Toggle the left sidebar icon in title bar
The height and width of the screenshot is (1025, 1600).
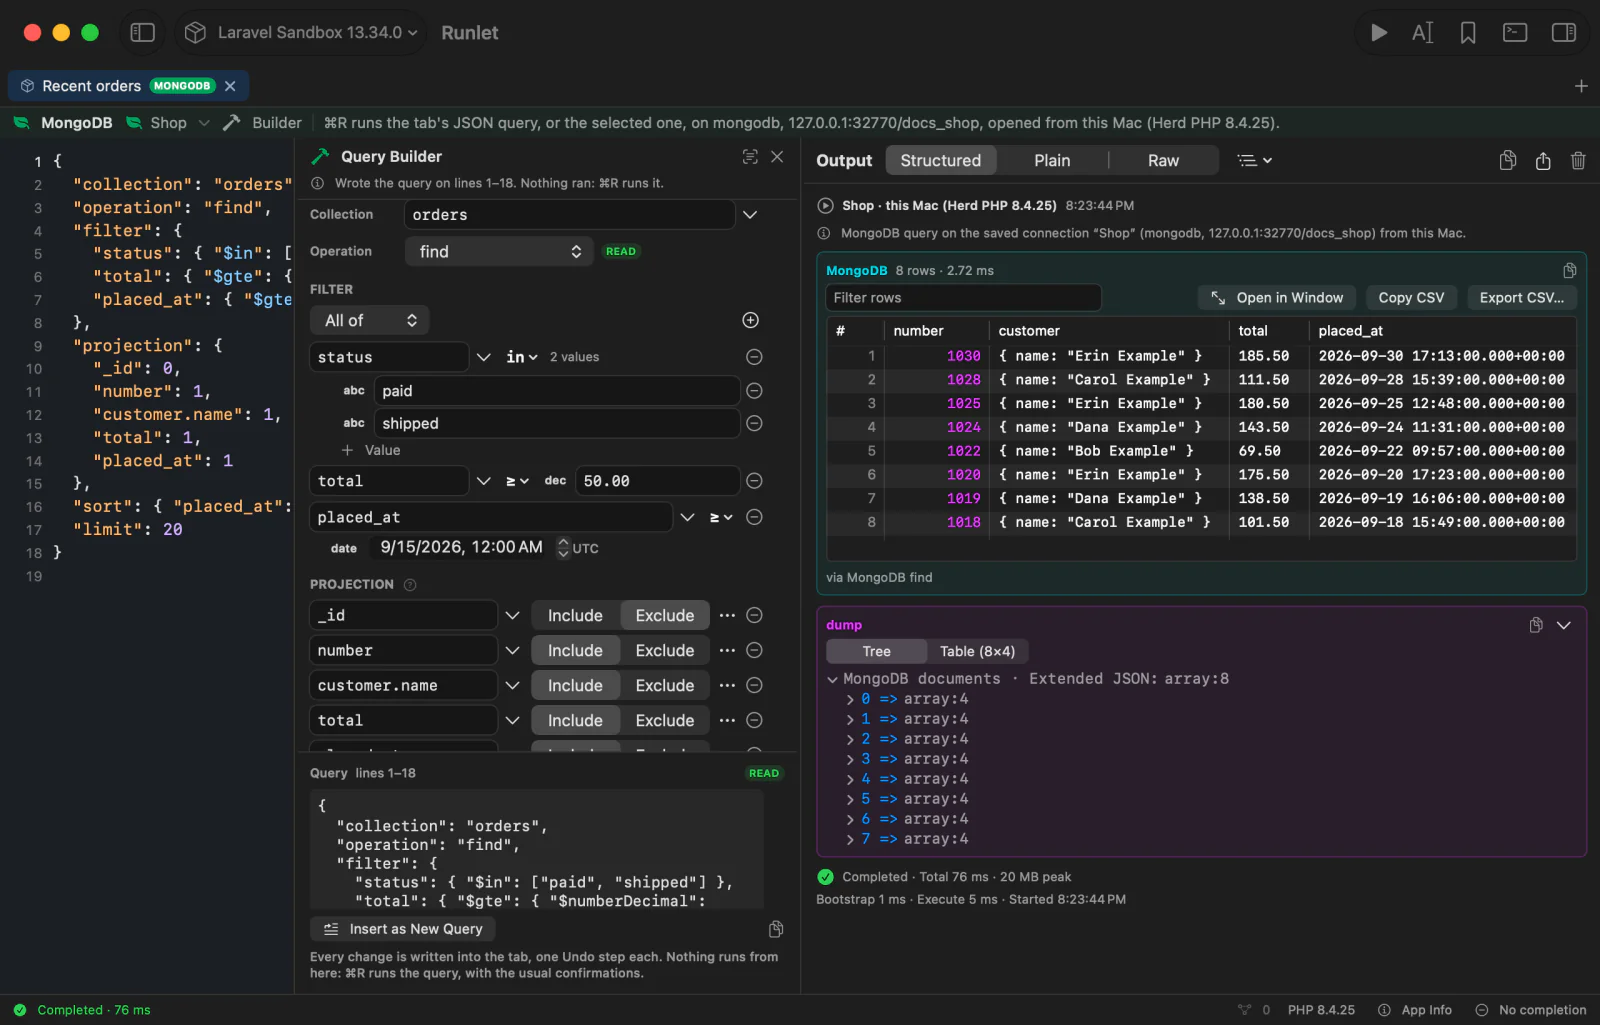(x=143, y=33)
